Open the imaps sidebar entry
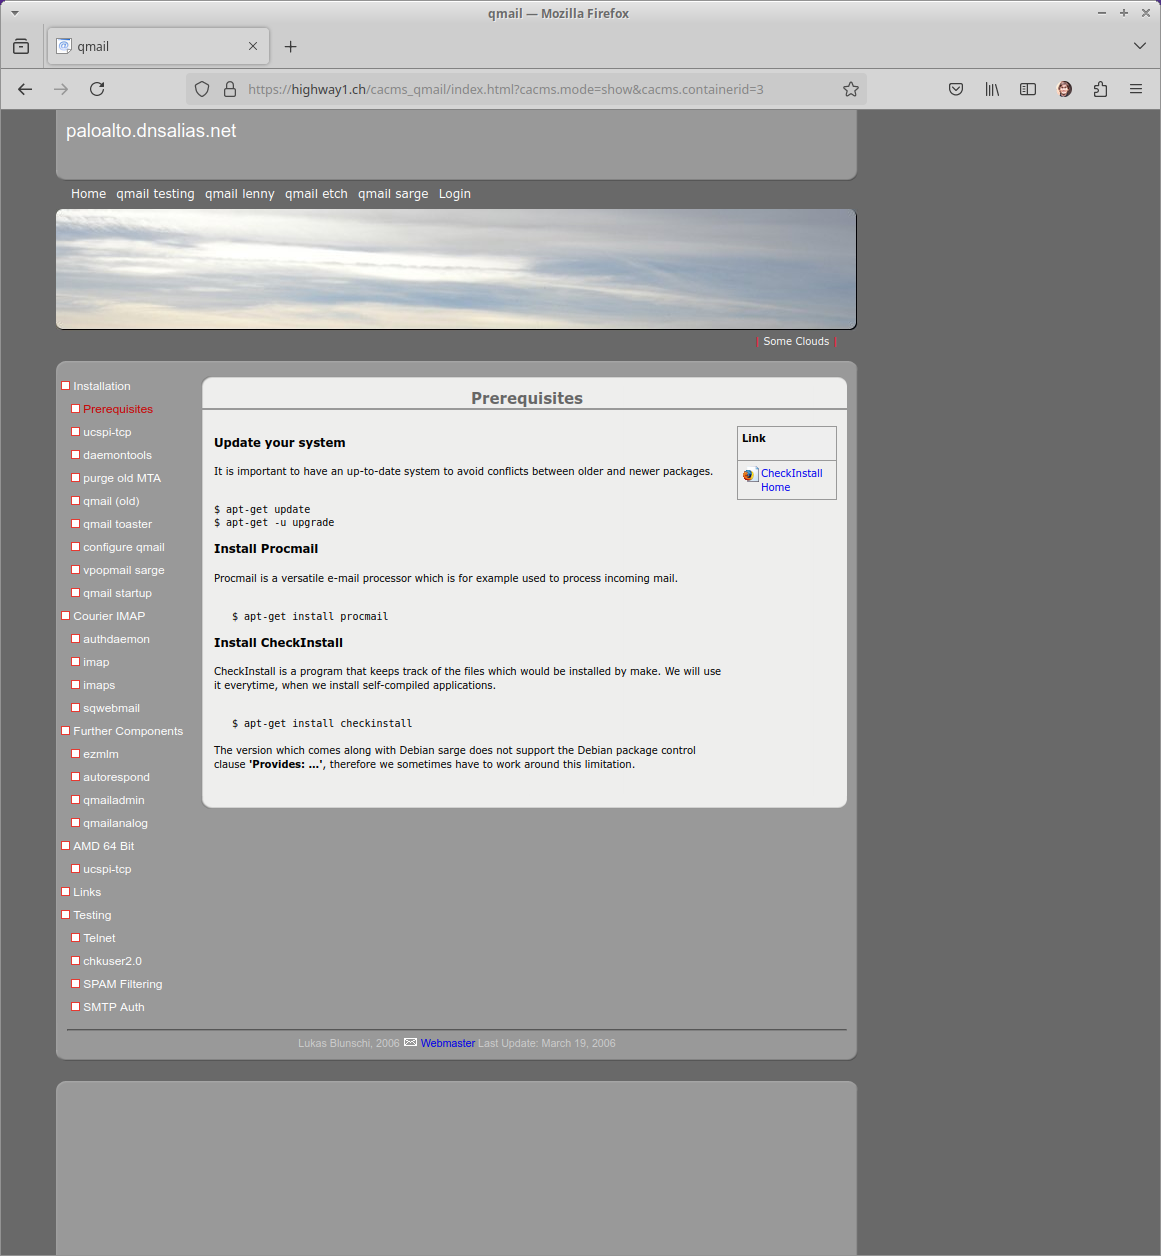This screenshot has height=1256, width=1161. pyautogui.click(x=99, y=685)
